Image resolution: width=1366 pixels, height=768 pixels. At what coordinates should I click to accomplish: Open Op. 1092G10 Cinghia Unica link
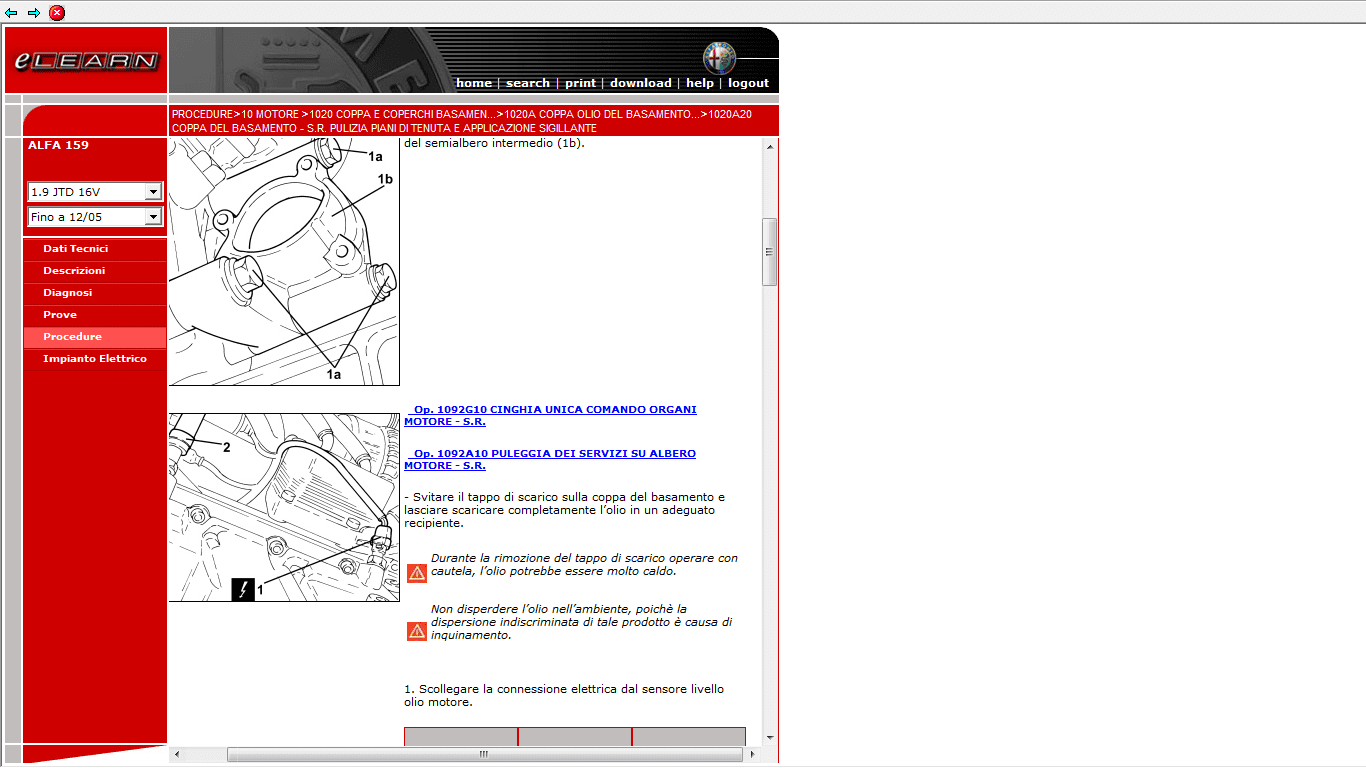pos(550,415)
